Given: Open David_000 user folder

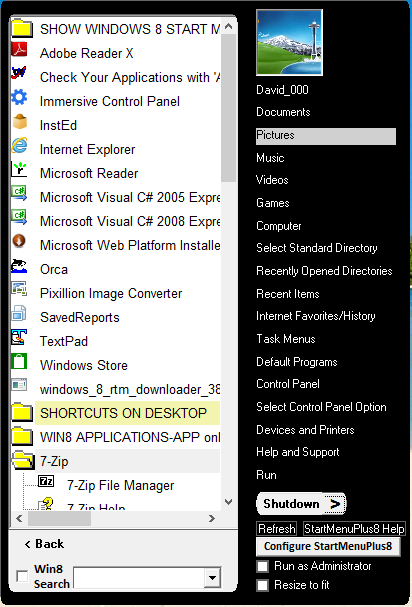Looking at the screenshot, I should [x=282, y=90].
